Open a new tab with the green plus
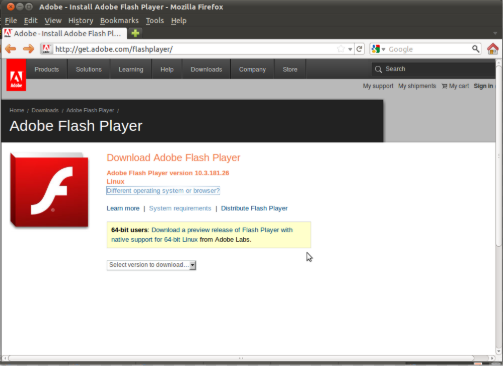The height and width of the screenshot is (366, 503). (x=135, y=33)
